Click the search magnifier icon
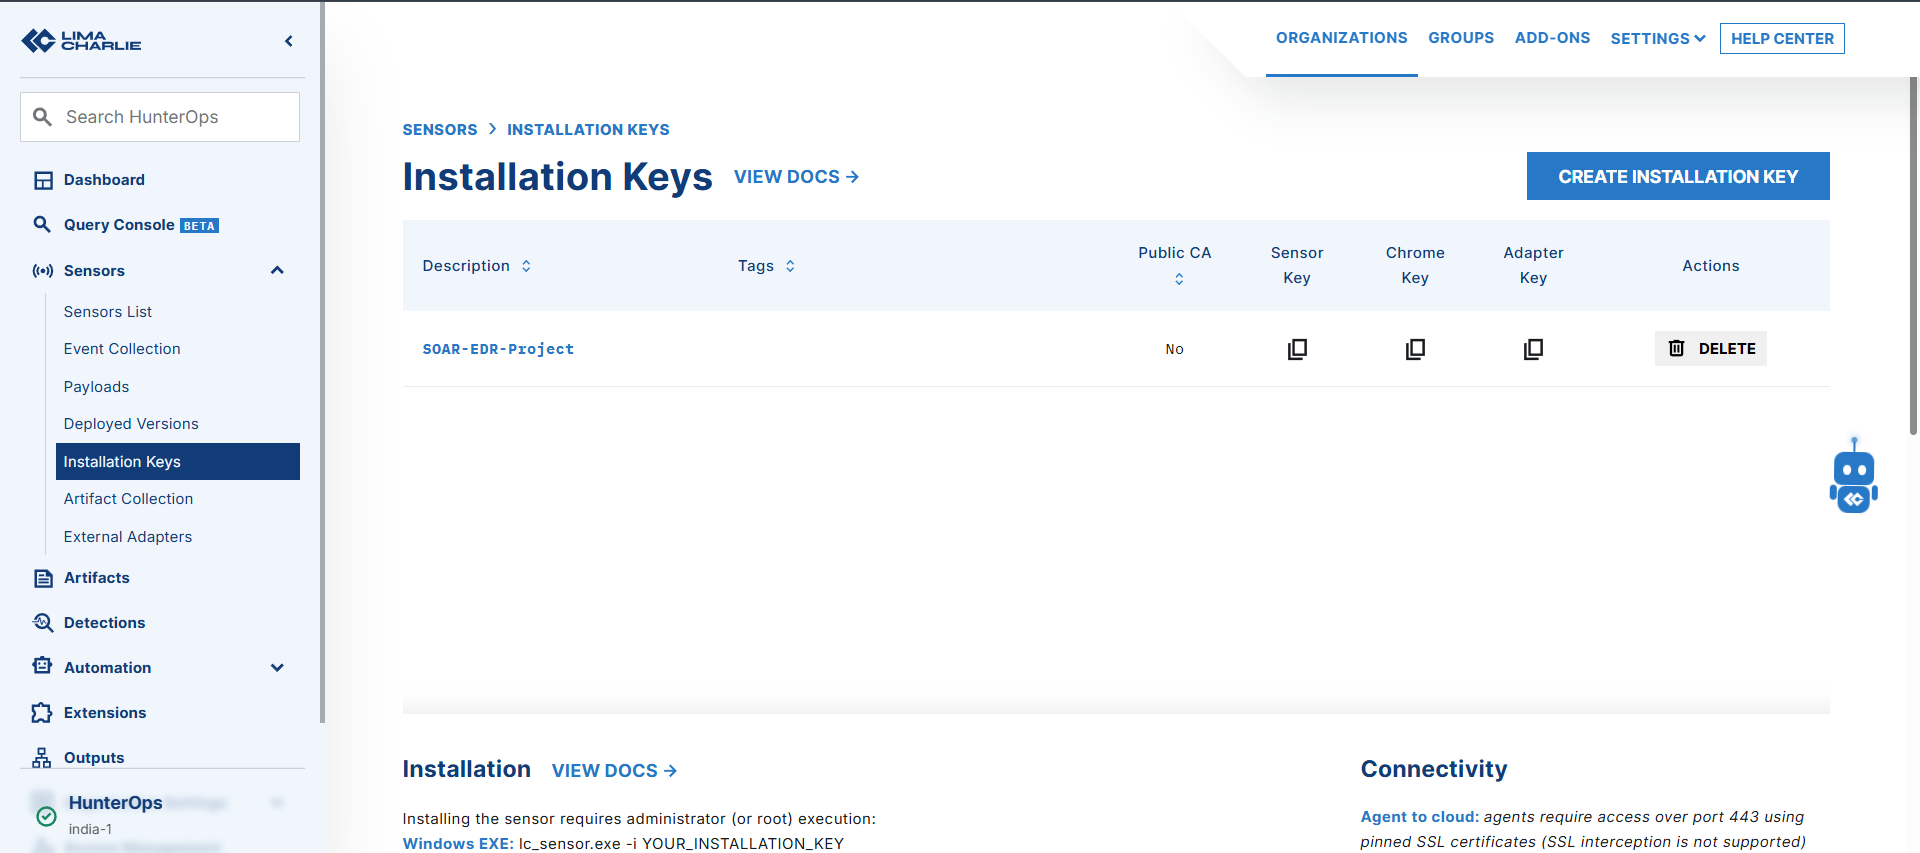This screenshot has height=853, width=1920. pos(42,117)
